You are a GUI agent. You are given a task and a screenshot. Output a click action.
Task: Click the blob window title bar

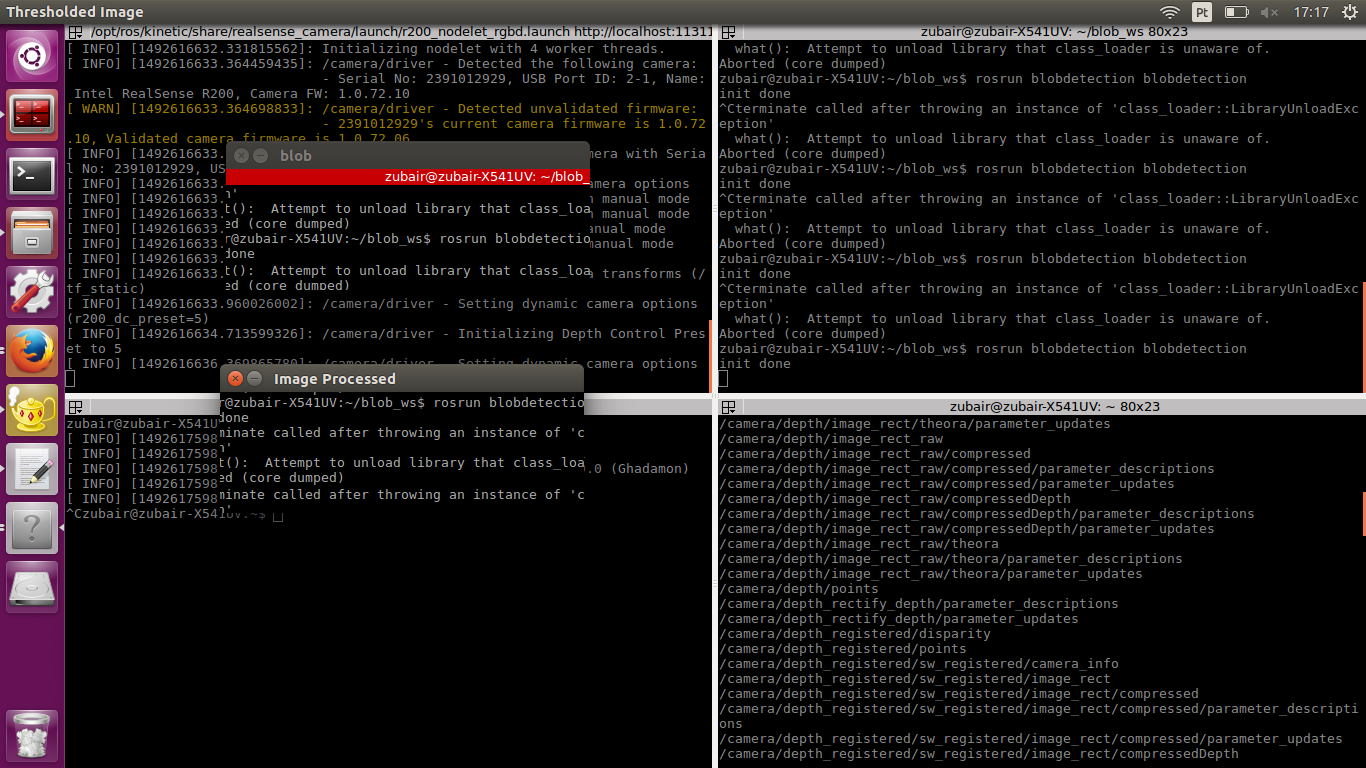(x=408, y=156)
